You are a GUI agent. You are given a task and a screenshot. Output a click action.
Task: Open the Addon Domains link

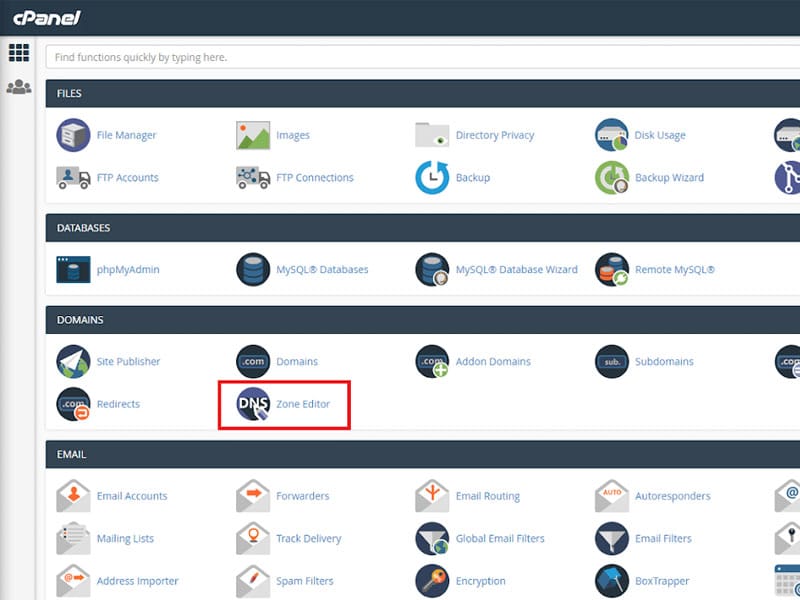[493, 361]
